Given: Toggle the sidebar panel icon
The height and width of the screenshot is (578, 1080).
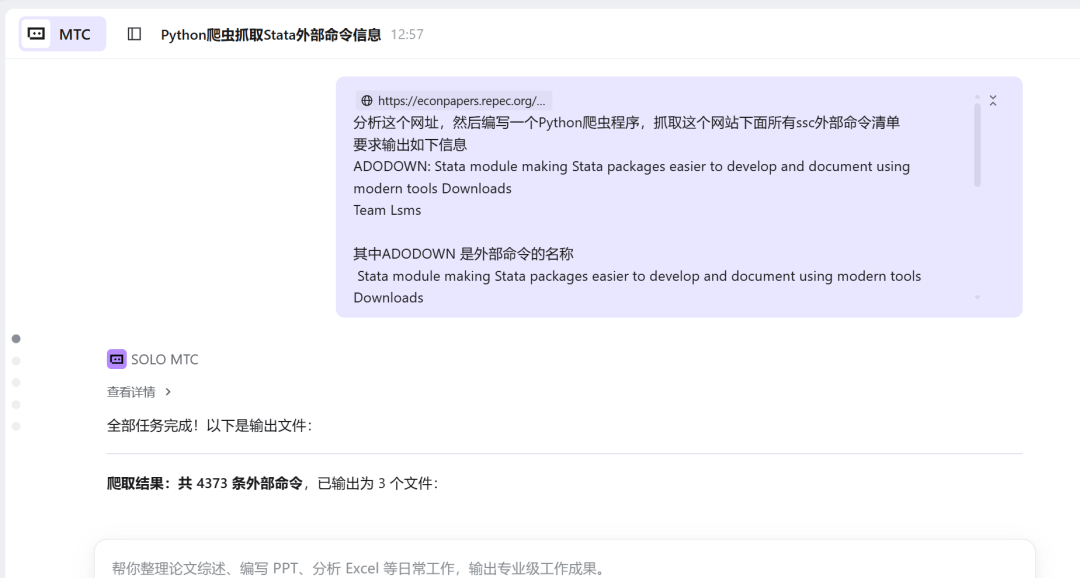Looking at the screenshot, I should [x=134, y=34].
